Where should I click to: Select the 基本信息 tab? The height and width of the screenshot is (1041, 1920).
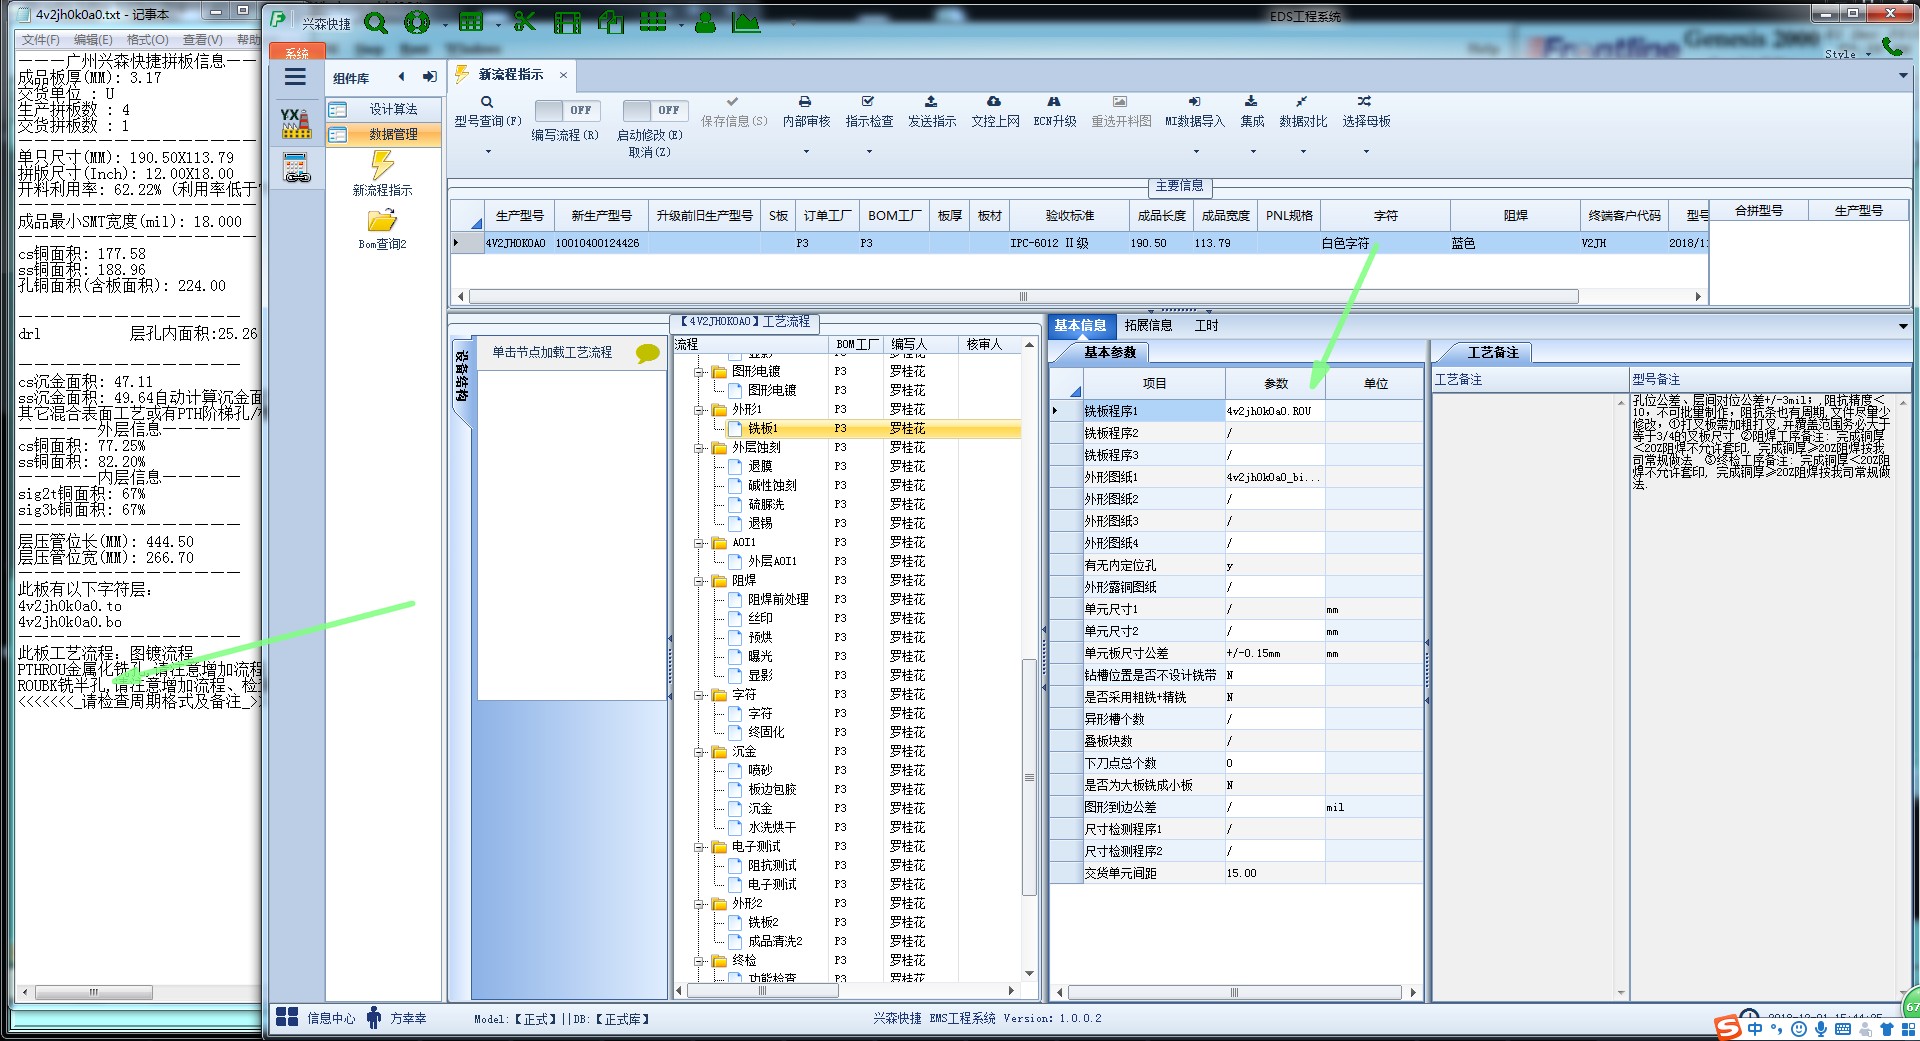coord(1080,325)
